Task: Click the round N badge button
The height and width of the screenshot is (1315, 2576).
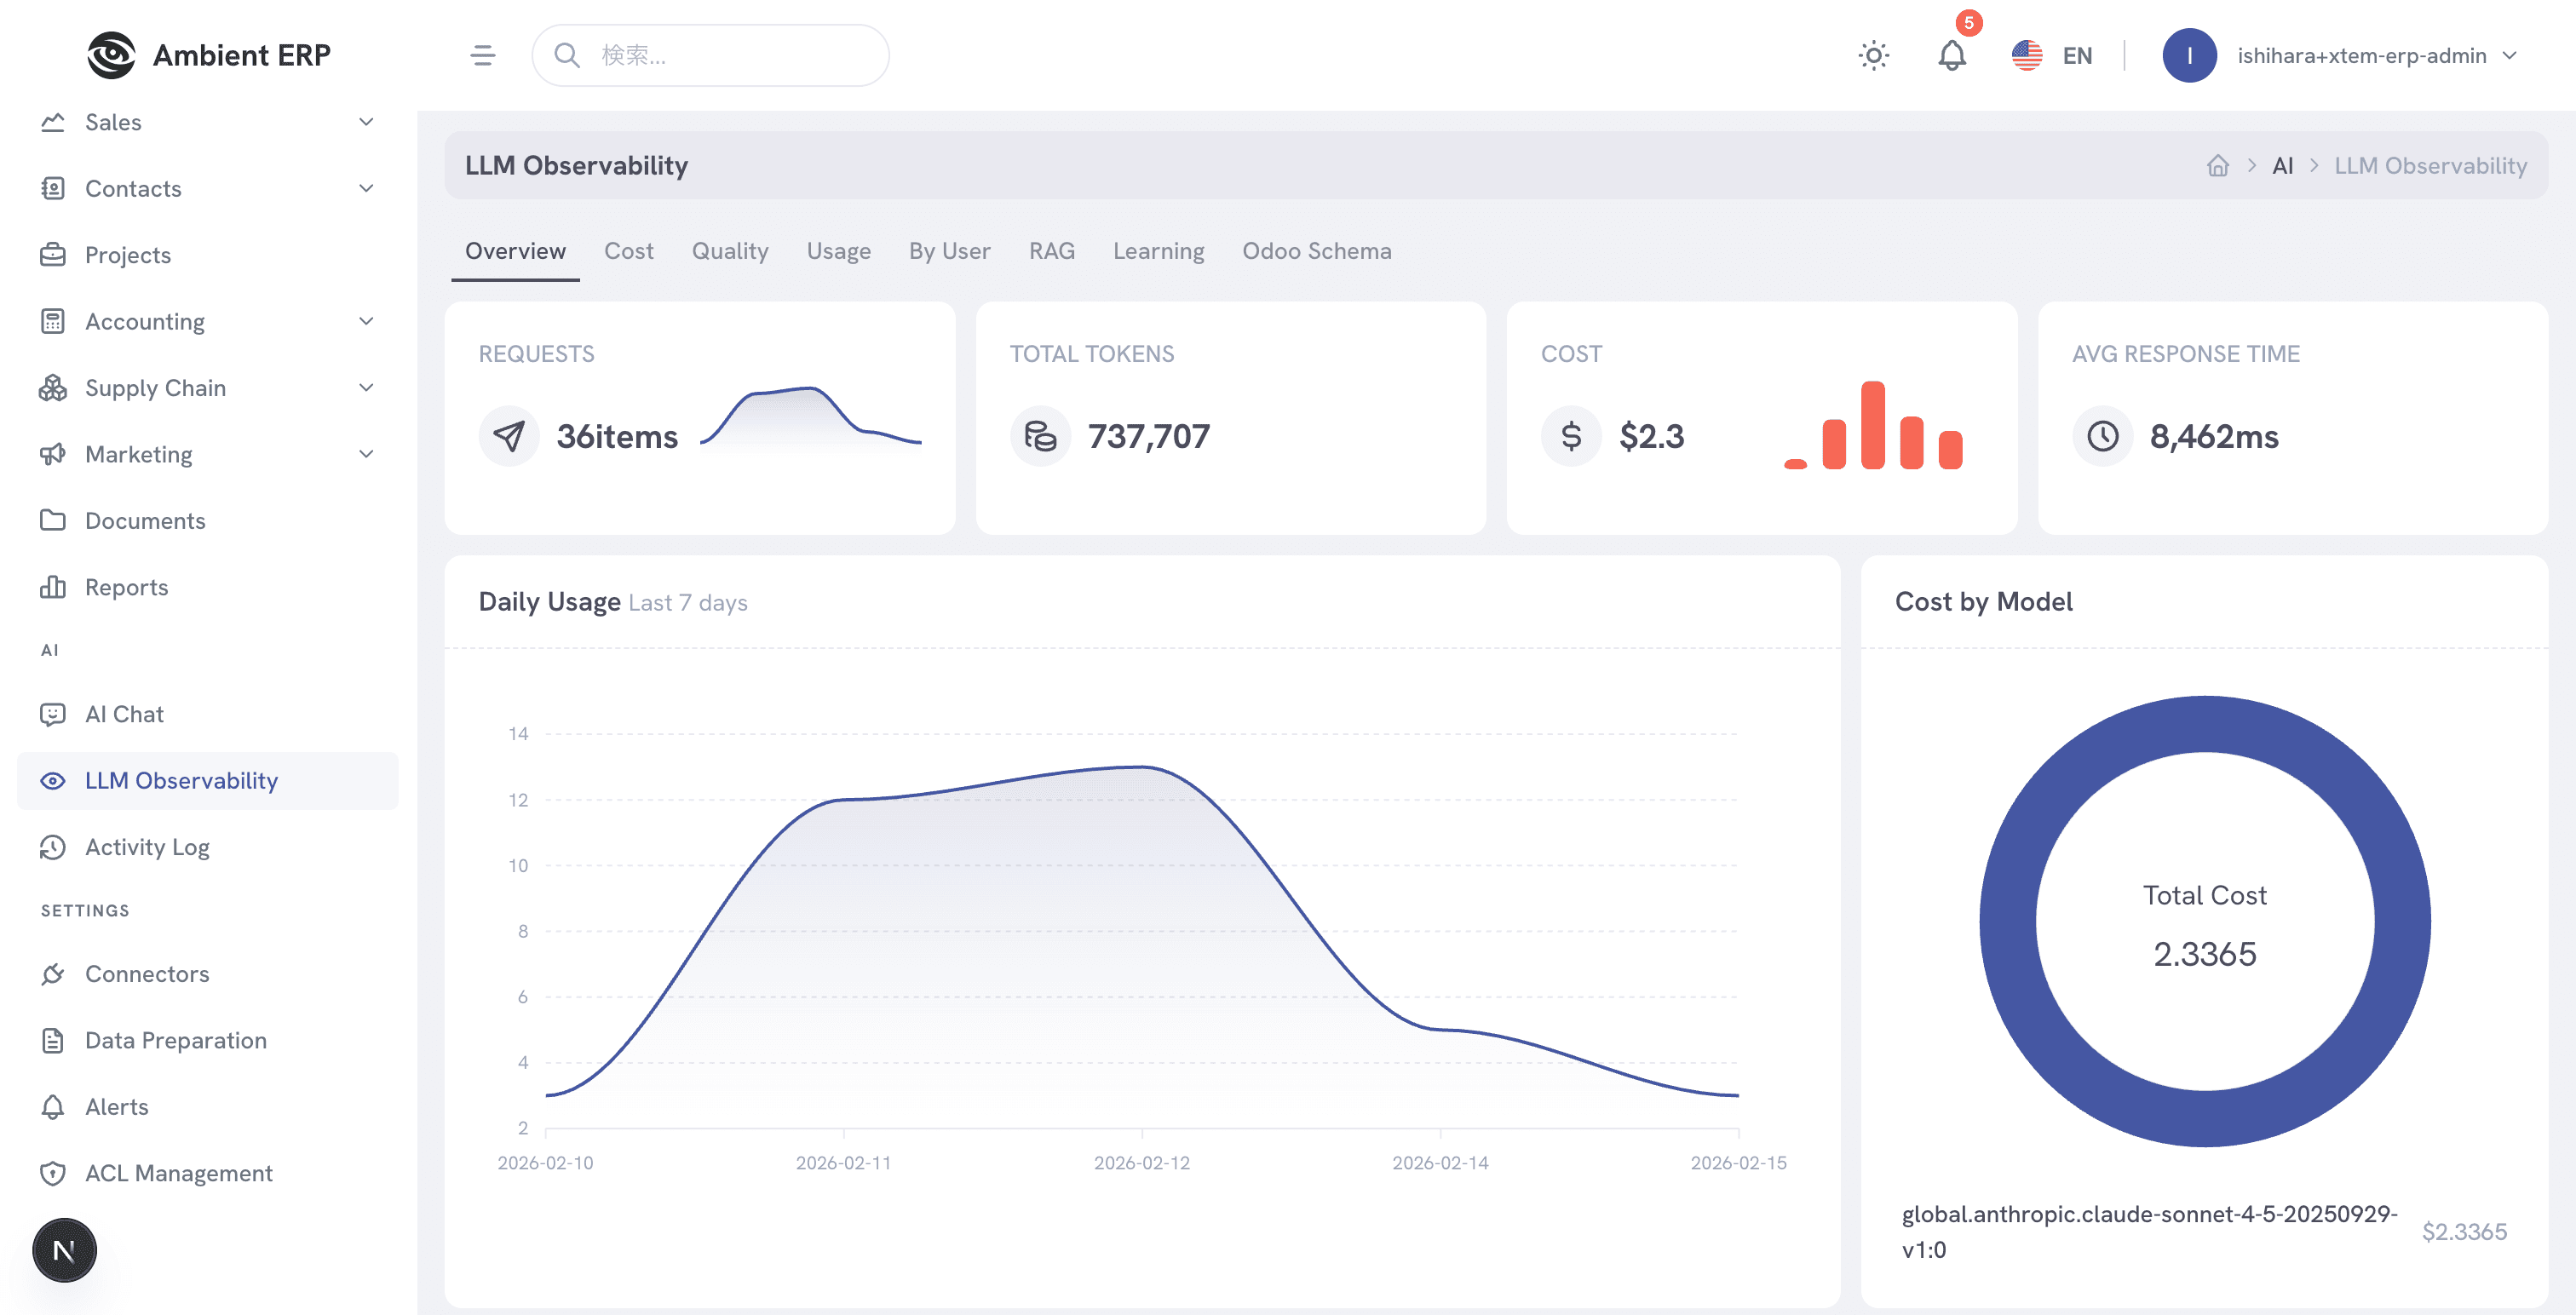Action: pos(64,1250)
